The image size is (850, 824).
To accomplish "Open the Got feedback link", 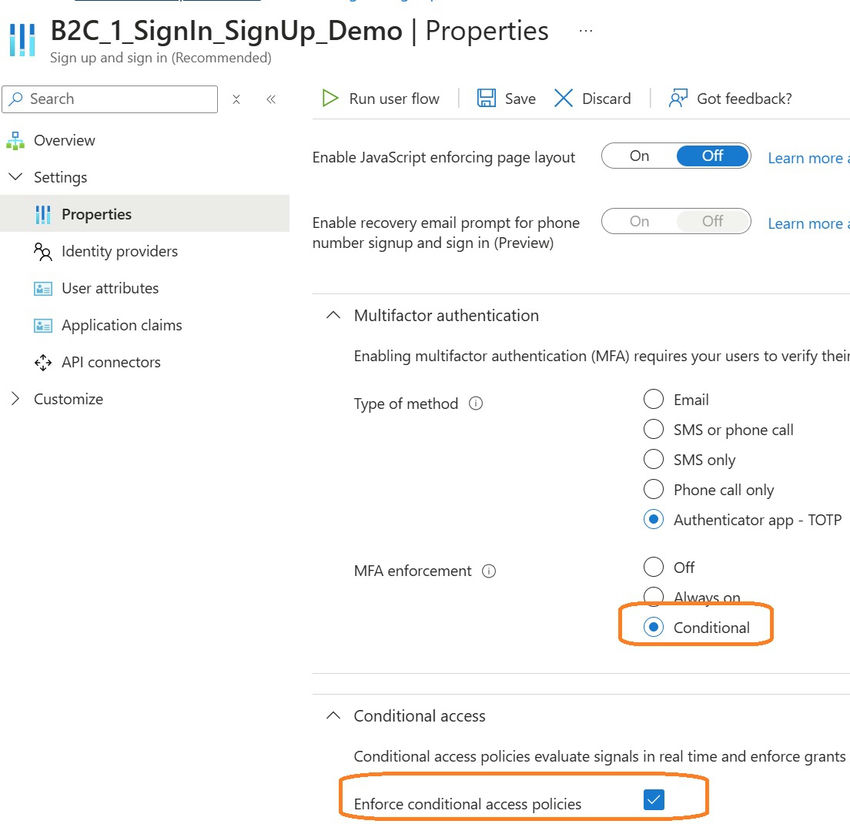I will pyautogui.click(x=743, y=98).
